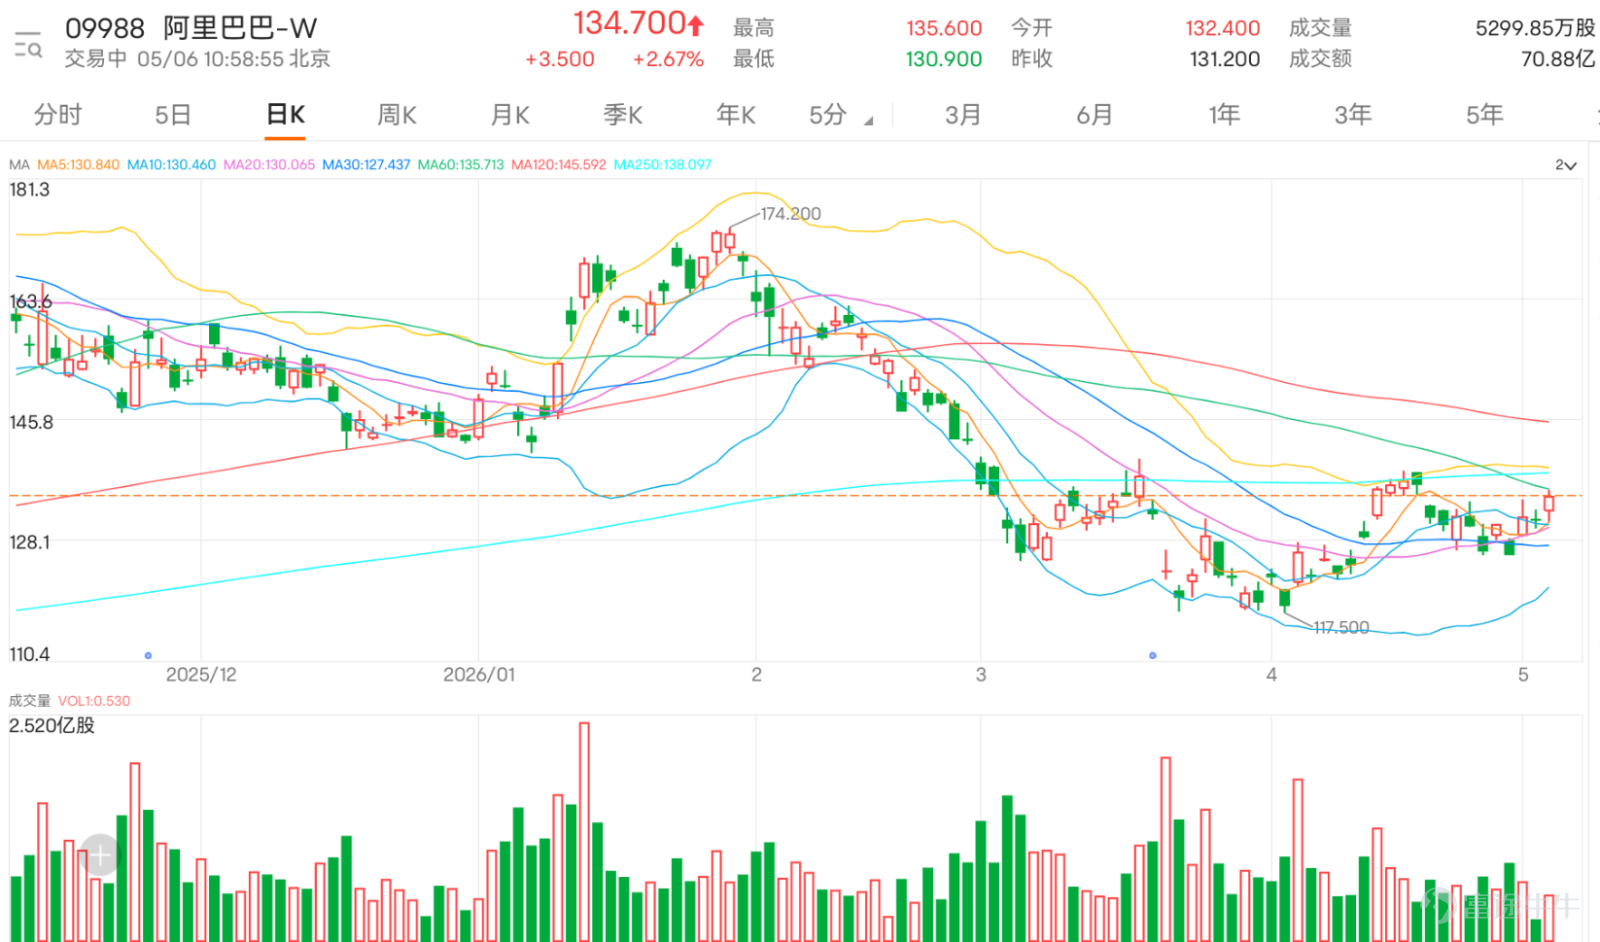Click the stock code 09988
Viewport: 1600px width, 942px height.
pyautogui.click(x=105, y=28)
